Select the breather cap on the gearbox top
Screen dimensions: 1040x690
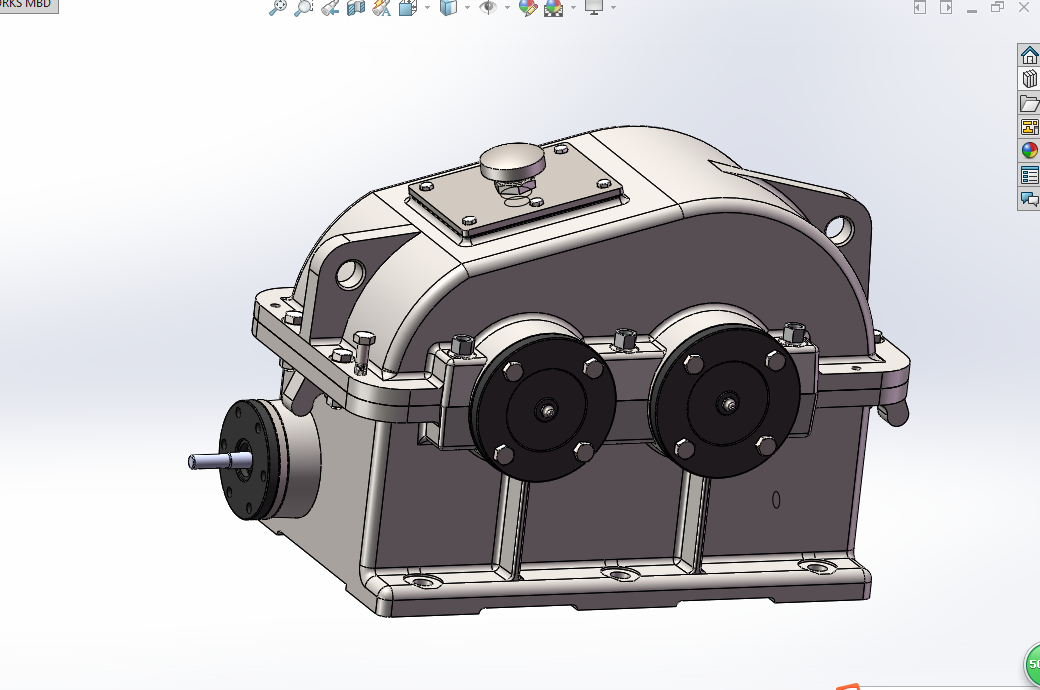(511, 160)
